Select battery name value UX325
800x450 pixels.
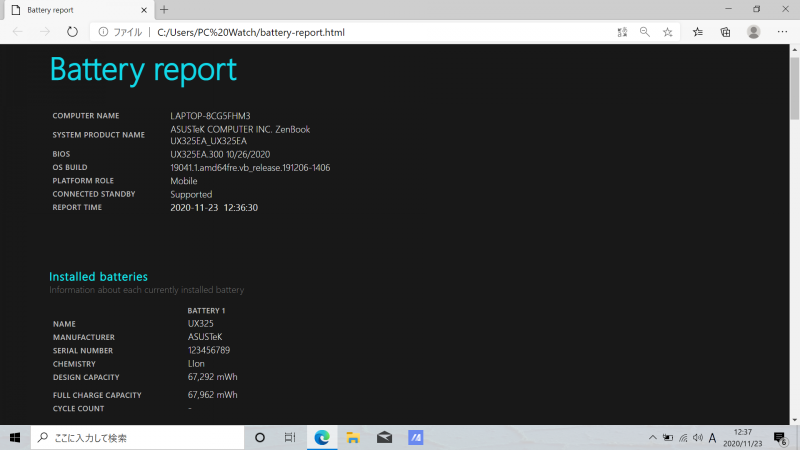click(201, 323)
